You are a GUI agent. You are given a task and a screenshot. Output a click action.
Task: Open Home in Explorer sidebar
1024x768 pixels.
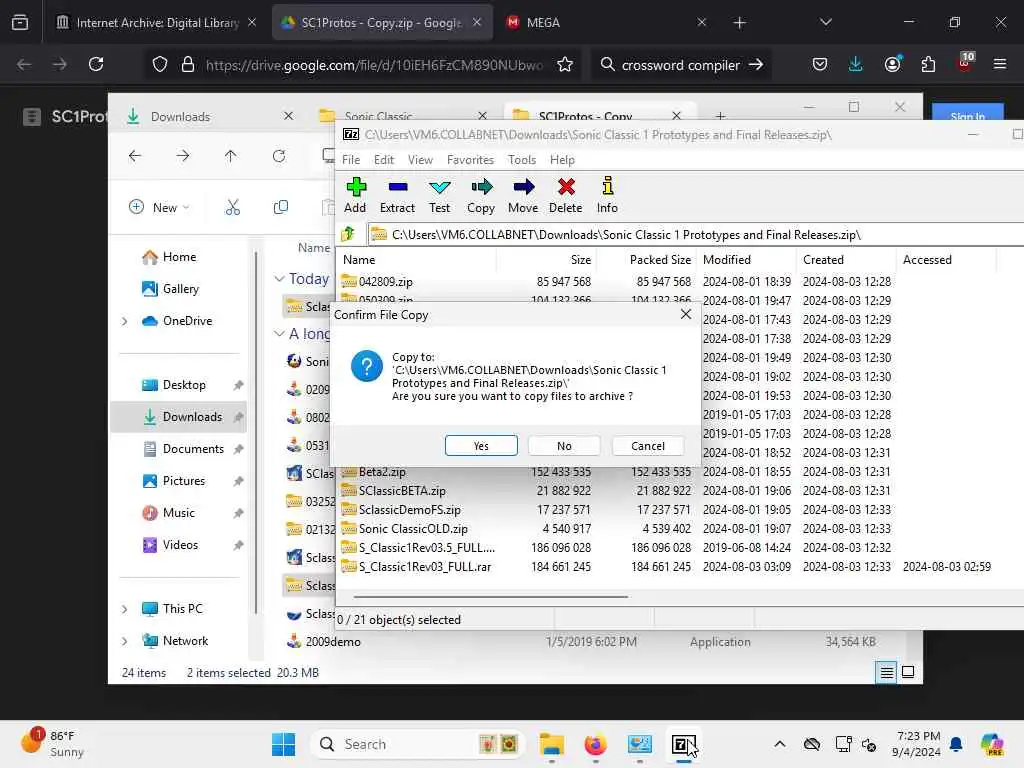coord(170,257)
